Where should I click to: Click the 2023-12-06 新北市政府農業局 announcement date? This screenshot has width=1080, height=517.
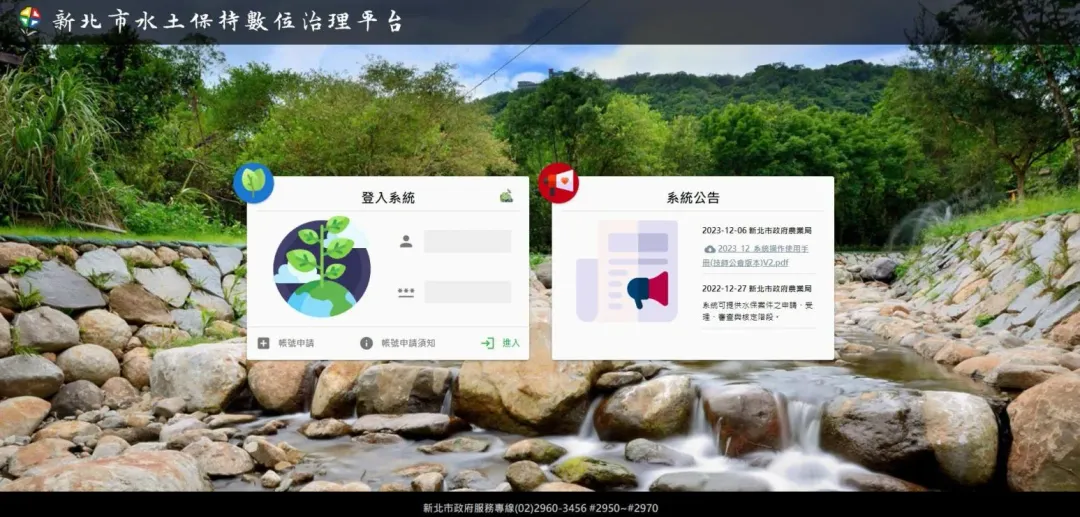pyautogui.click(x=756, y=231)
